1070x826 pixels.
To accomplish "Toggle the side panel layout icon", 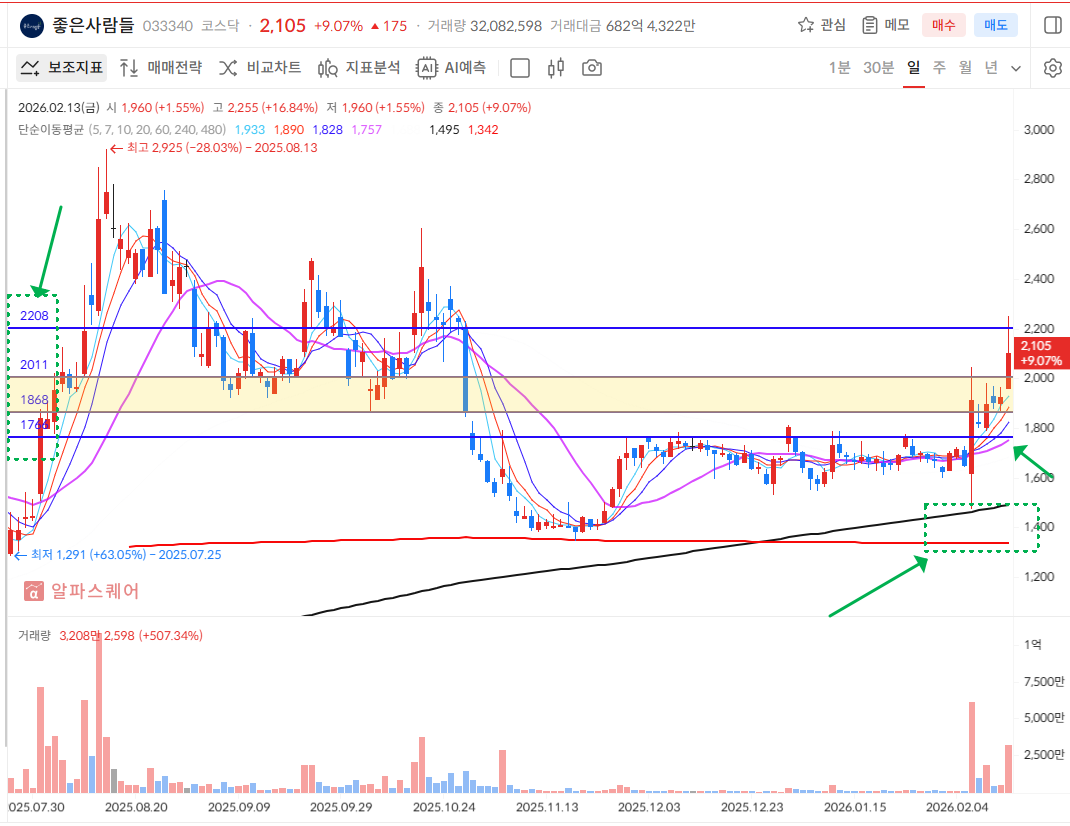I will click(1051, 25).
